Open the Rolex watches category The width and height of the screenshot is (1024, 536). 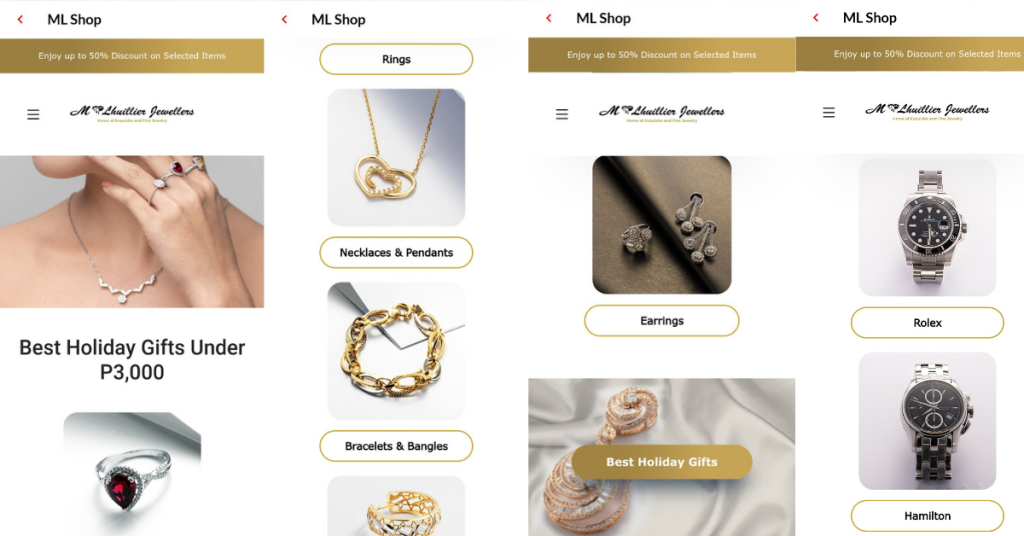(927, 323)
